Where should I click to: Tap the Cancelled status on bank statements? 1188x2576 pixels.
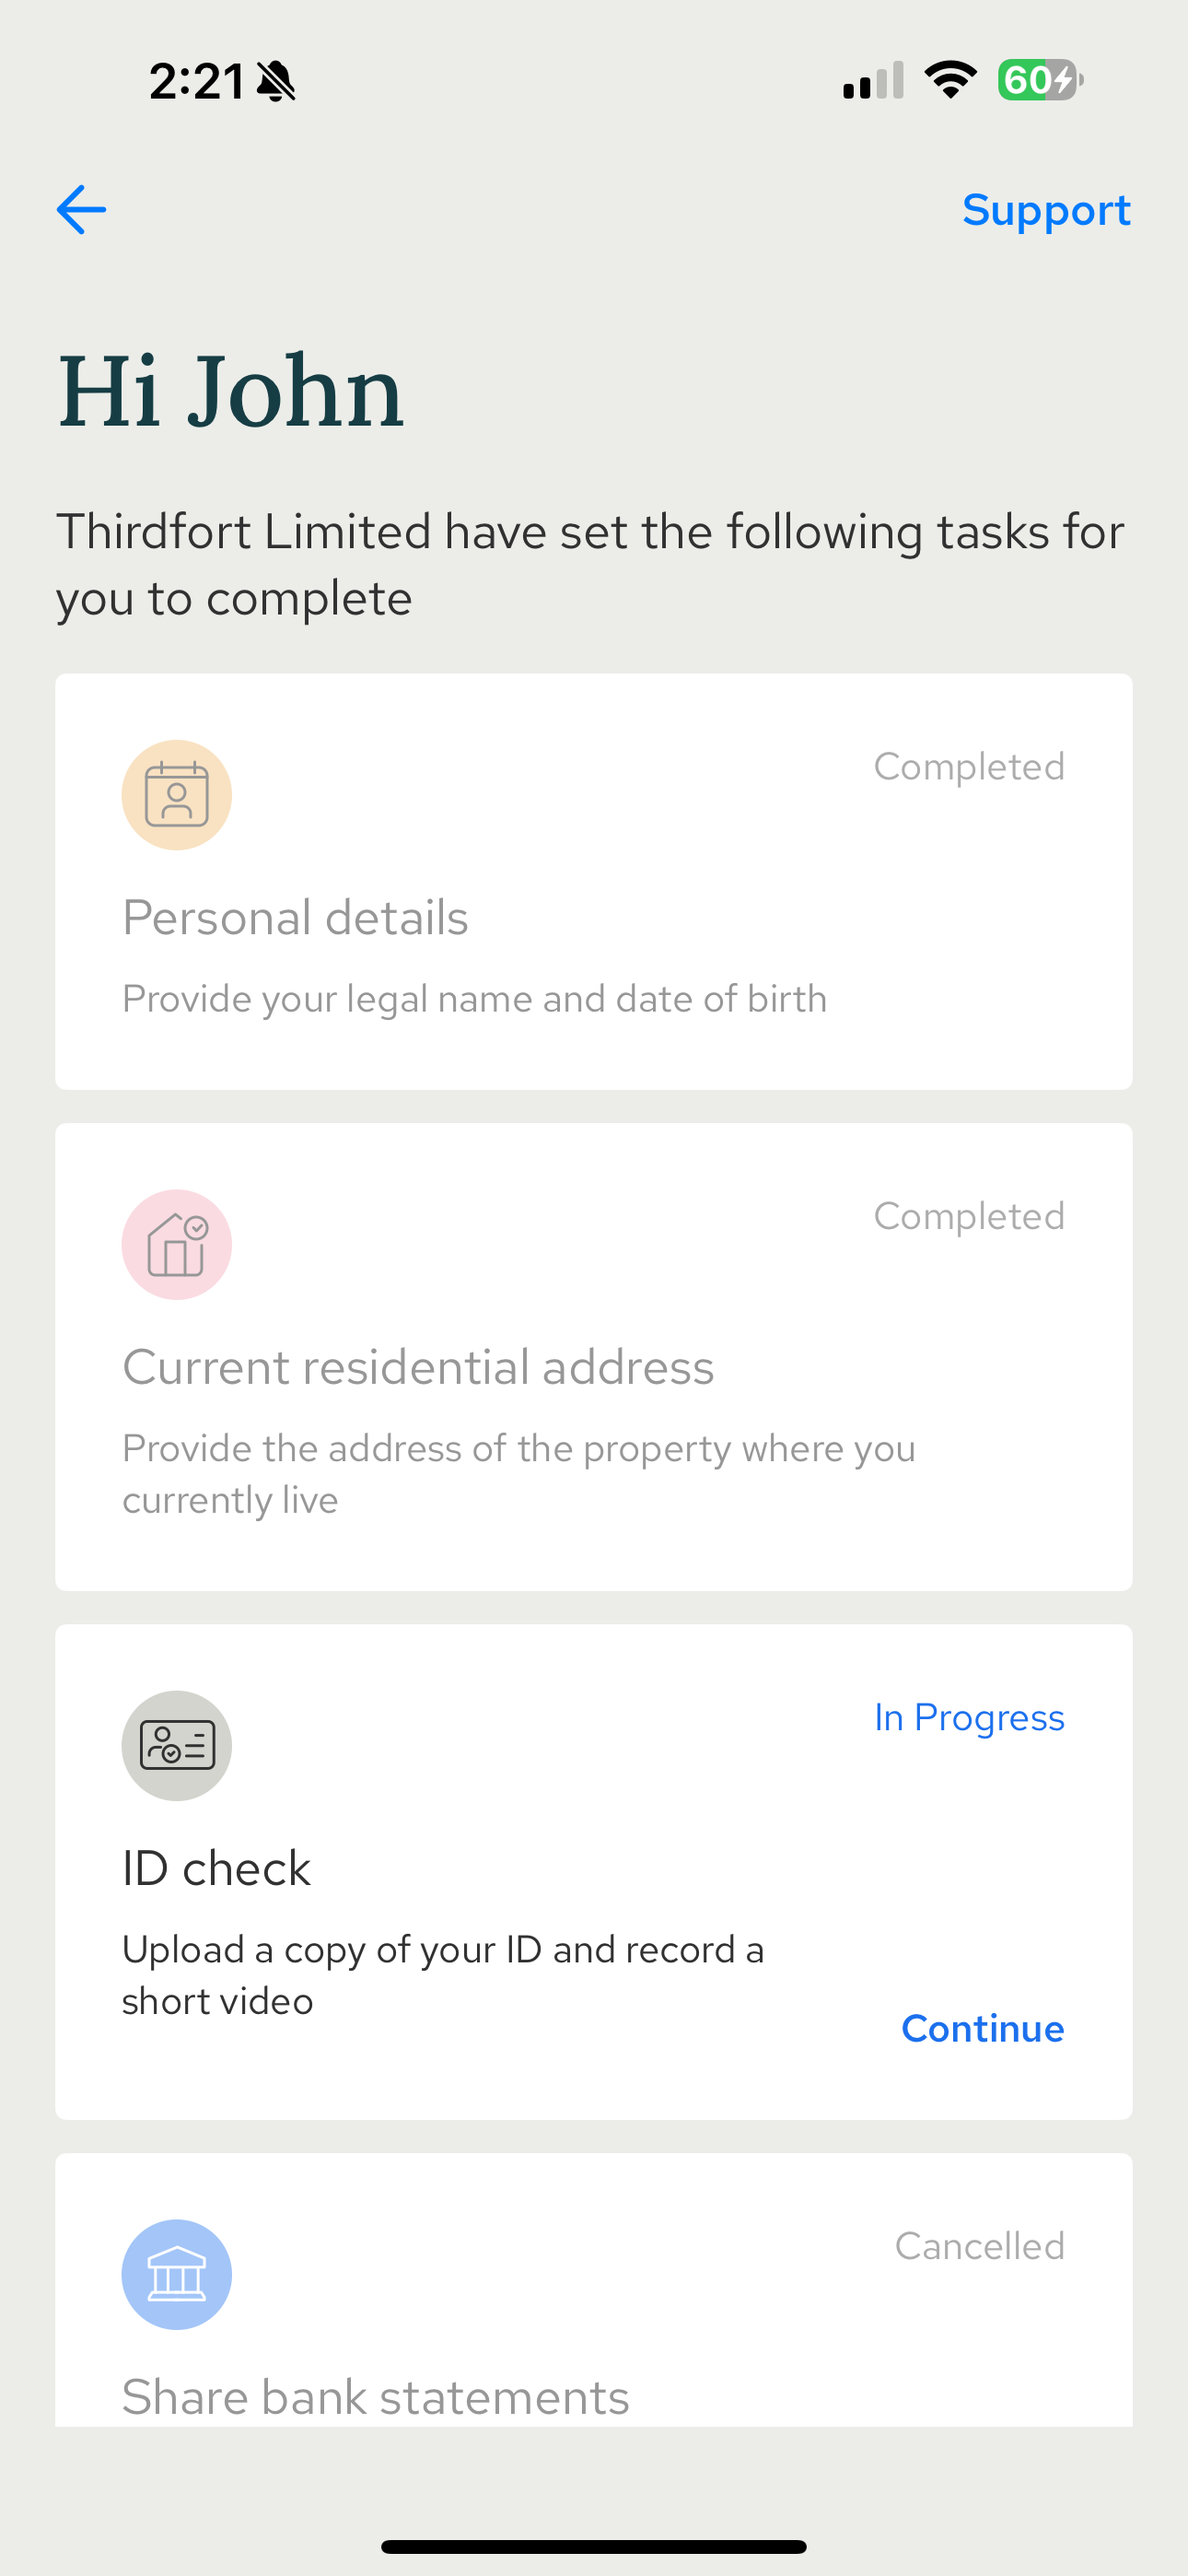coord(980,2245)
